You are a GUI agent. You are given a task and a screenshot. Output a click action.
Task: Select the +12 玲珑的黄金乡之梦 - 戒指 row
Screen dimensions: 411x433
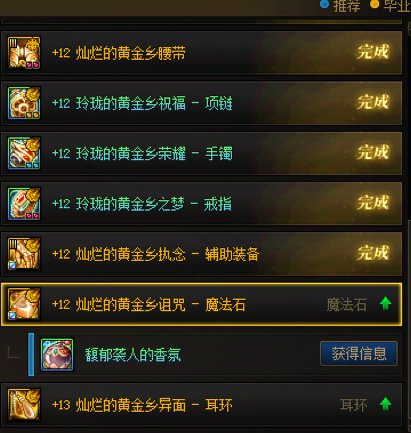coord(201,204)
